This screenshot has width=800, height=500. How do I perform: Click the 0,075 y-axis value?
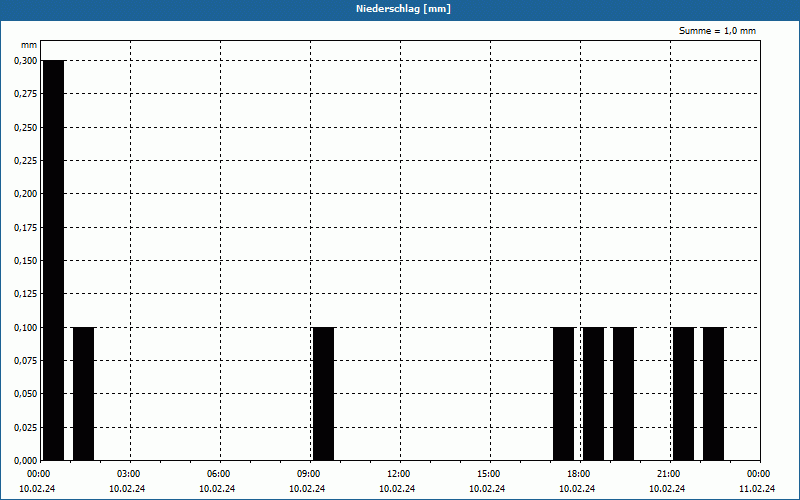coord(26,361)
